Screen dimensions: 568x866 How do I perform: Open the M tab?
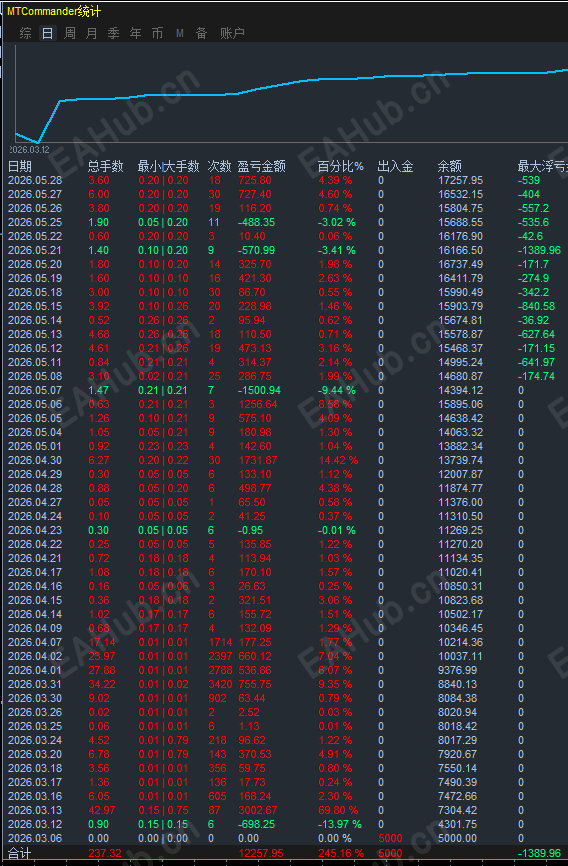click(x=180, y=33)
